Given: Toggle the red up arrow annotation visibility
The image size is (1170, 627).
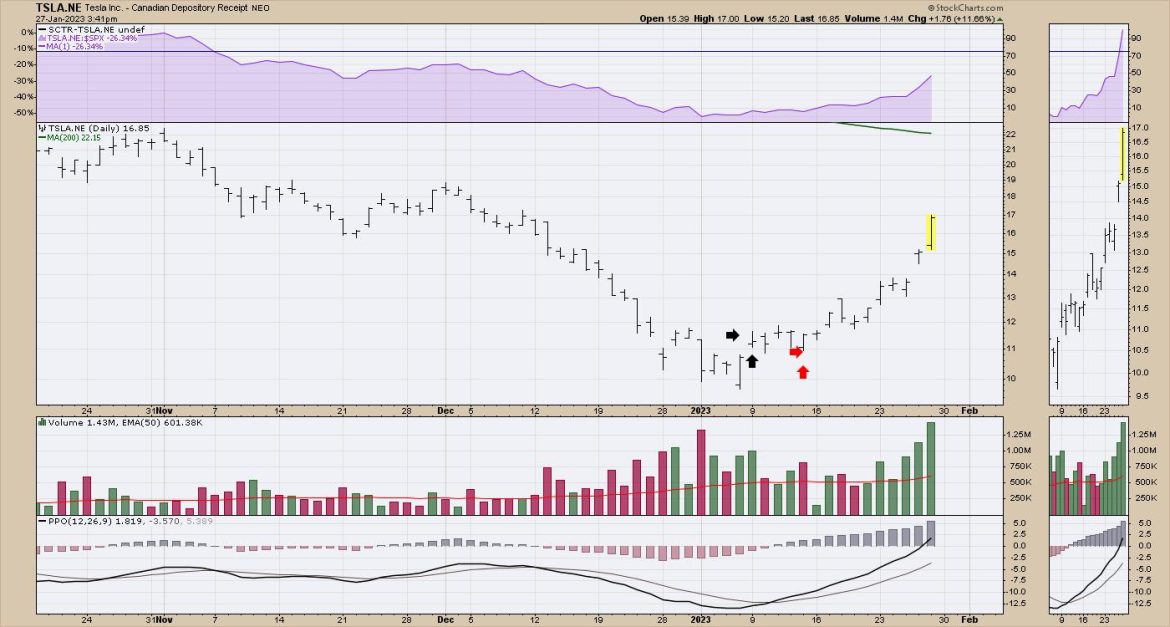Looking at the screenshot, I should [x=803, y=371].
